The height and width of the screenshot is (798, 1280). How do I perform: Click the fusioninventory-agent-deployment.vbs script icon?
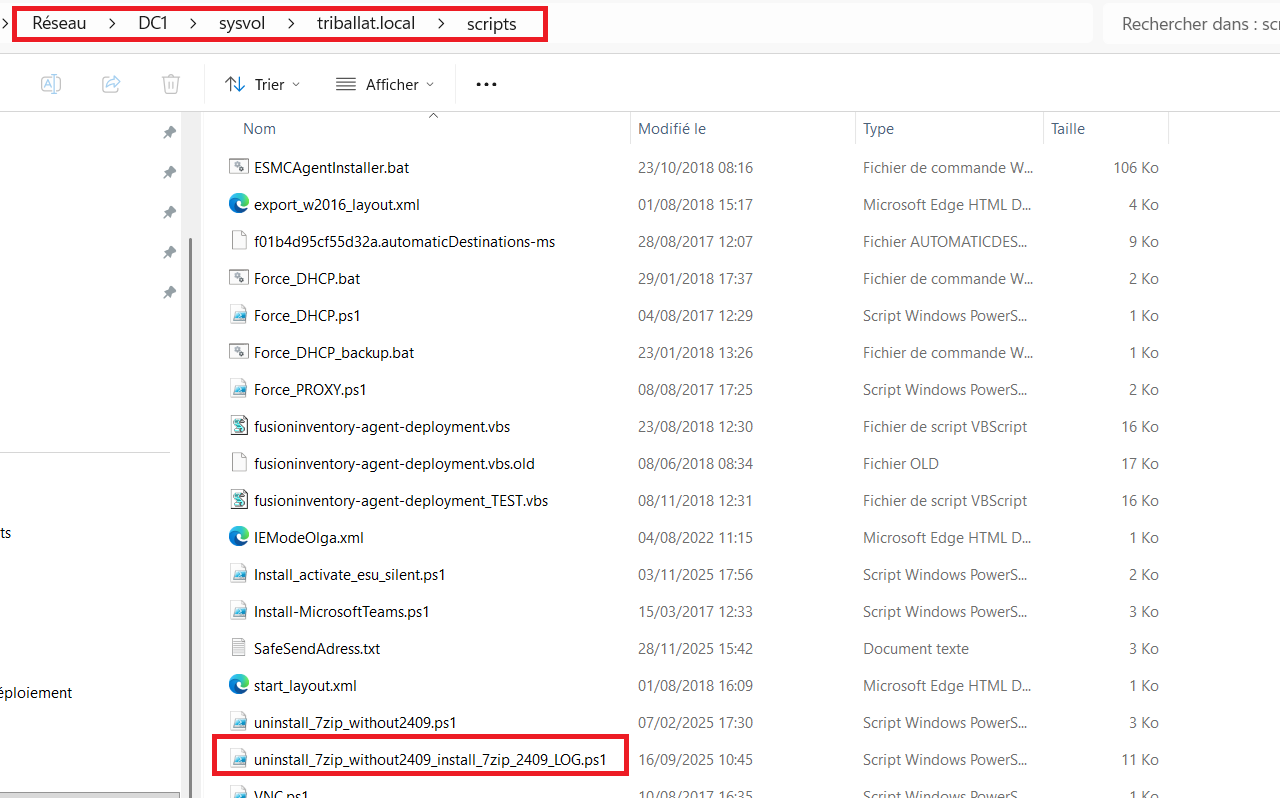[238, 426]
